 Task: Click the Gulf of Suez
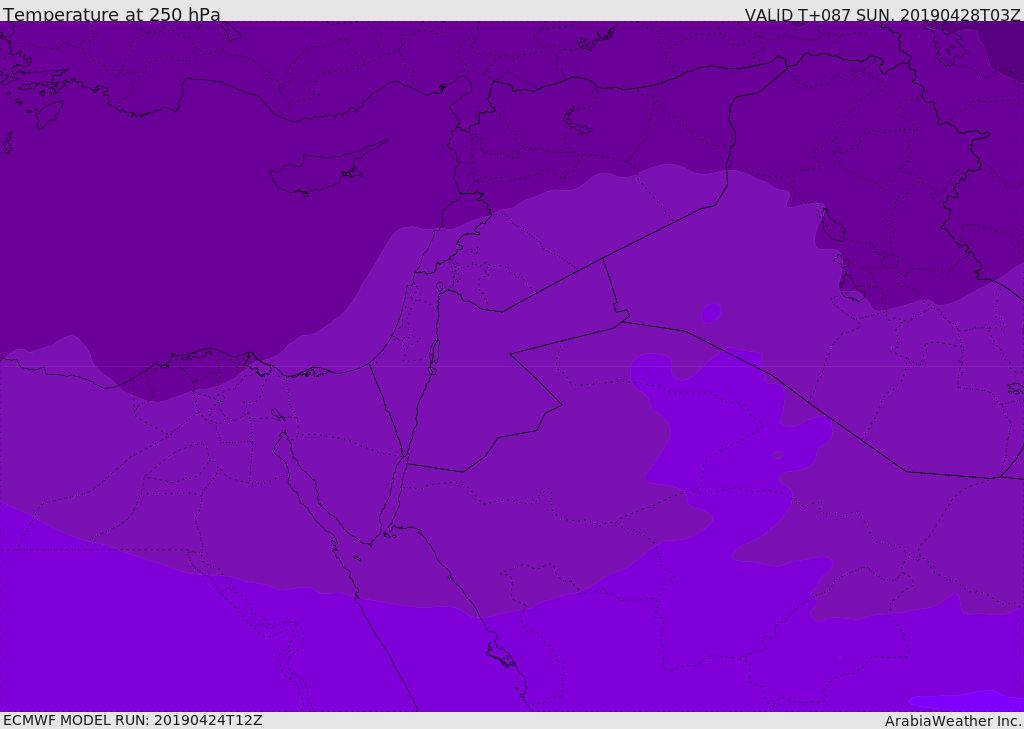tap(310, 490)
